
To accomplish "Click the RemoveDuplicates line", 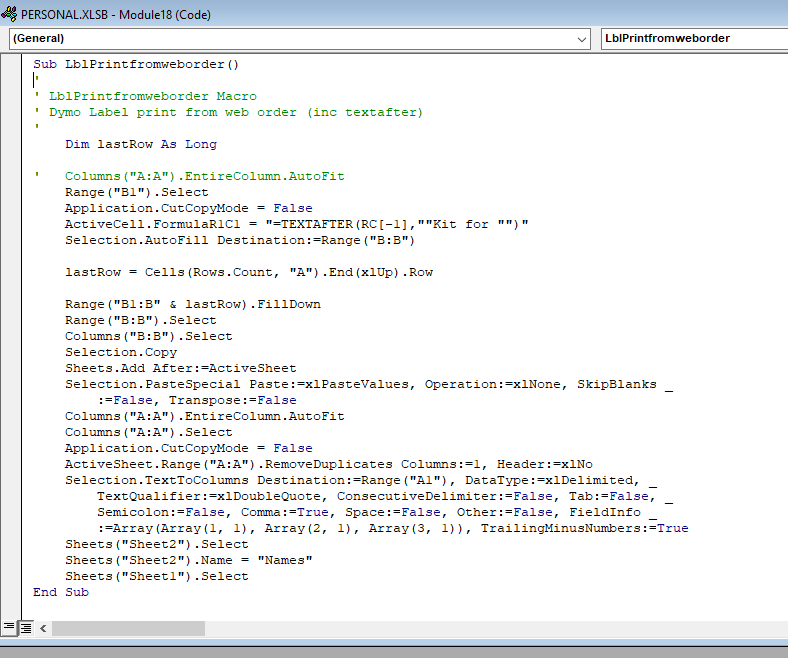I will pyautogui.click(x=329, y=464).
